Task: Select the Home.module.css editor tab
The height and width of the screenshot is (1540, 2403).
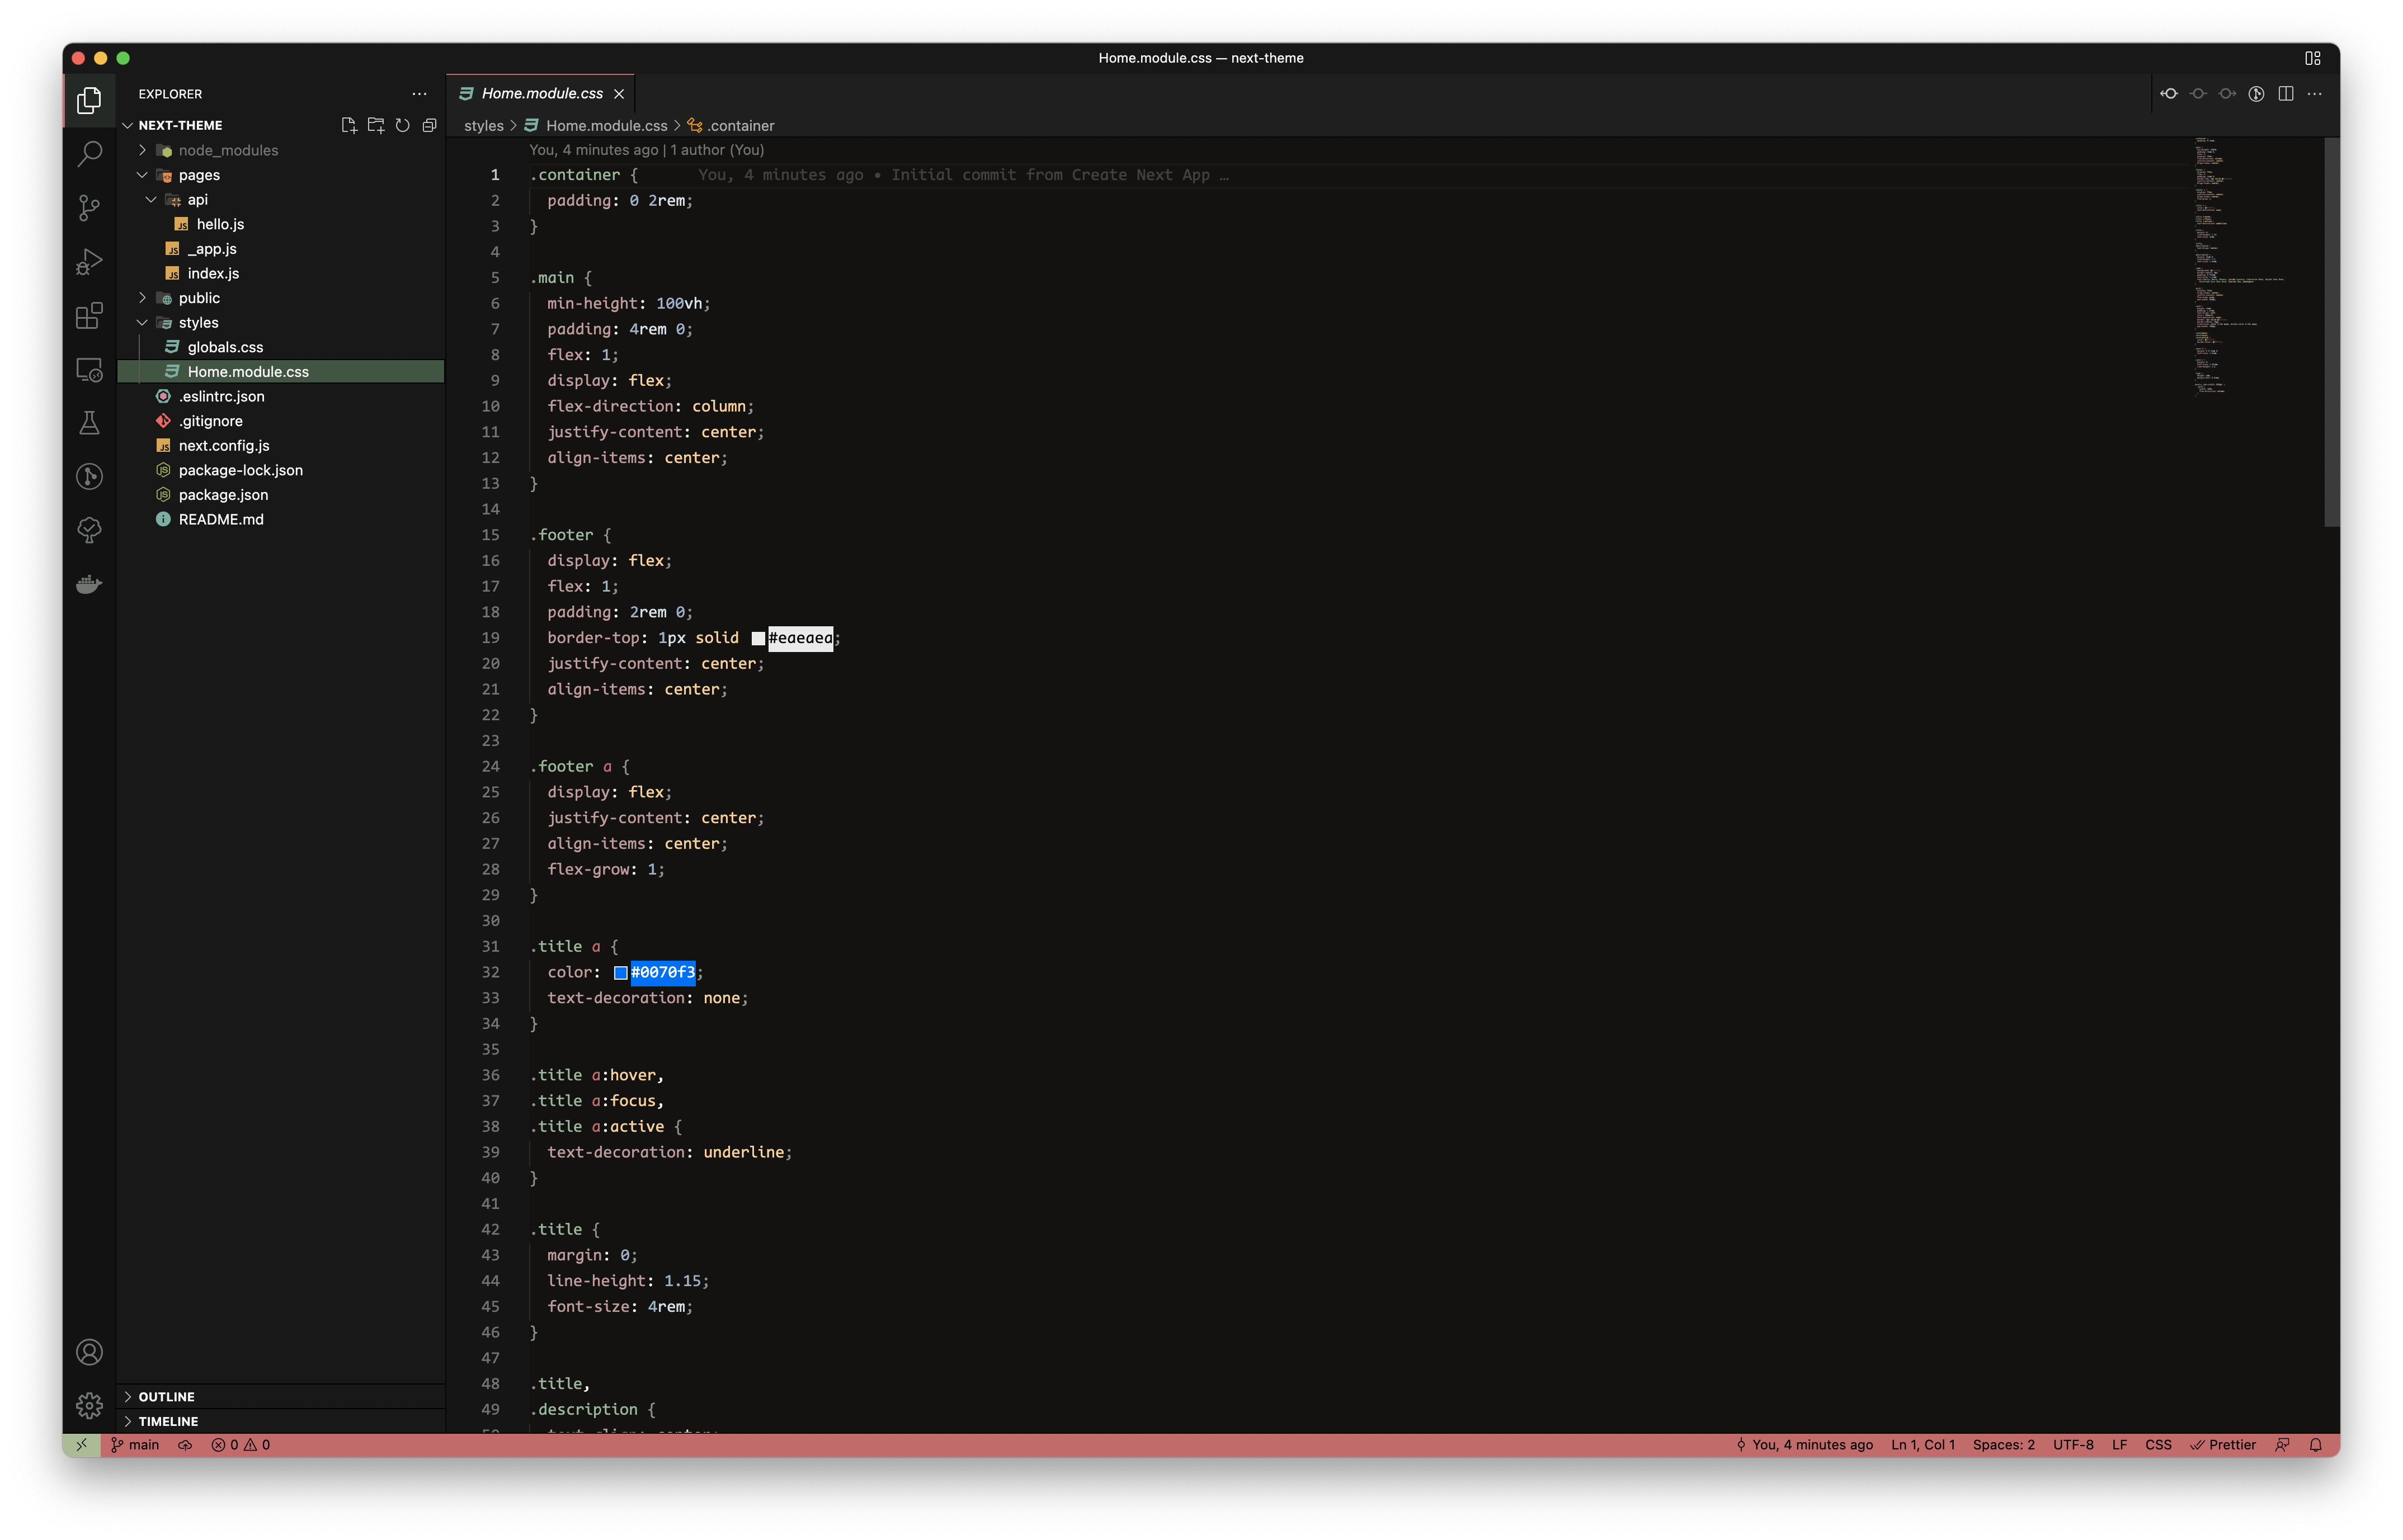Action: (541, 94)
